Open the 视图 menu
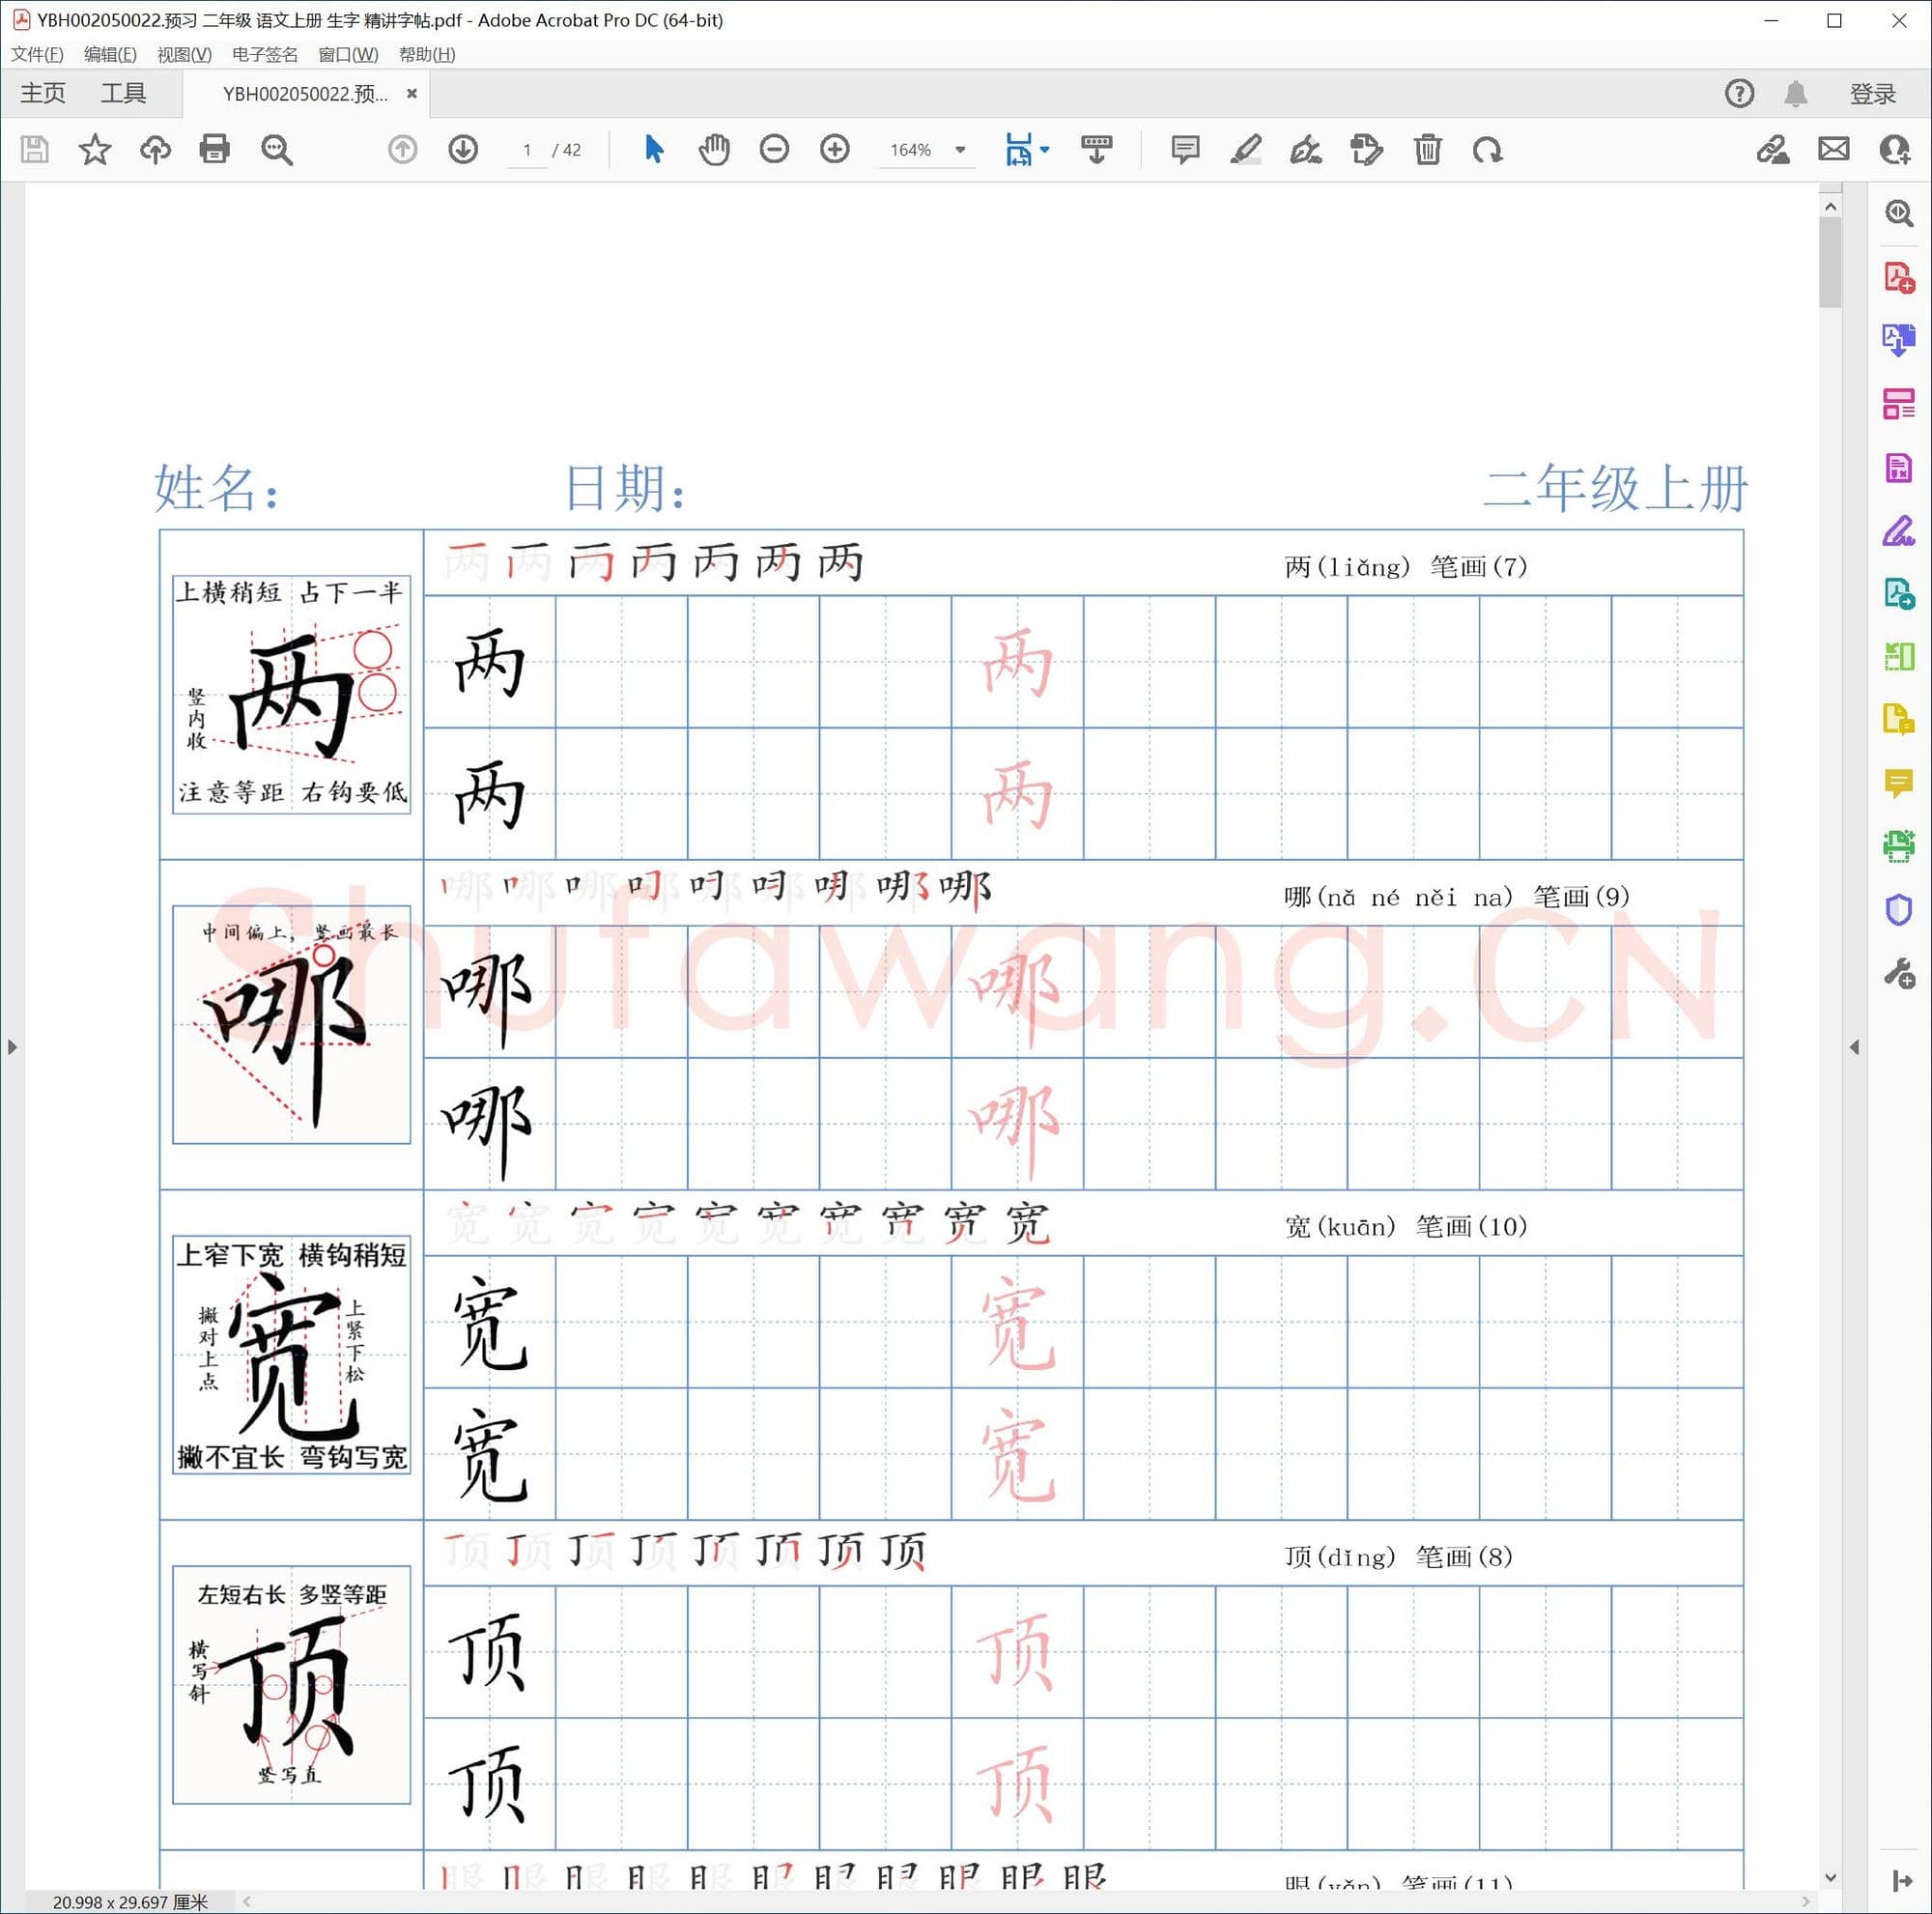The height and width of the screenshot is (1914, 1932). [184, 54]
